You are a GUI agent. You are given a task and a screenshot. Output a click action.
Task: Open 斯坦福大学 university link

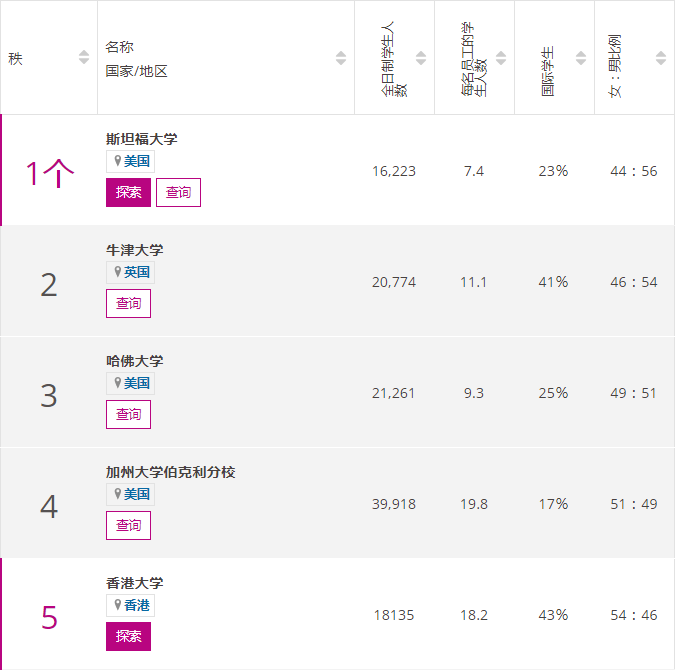tap(141, 139)
